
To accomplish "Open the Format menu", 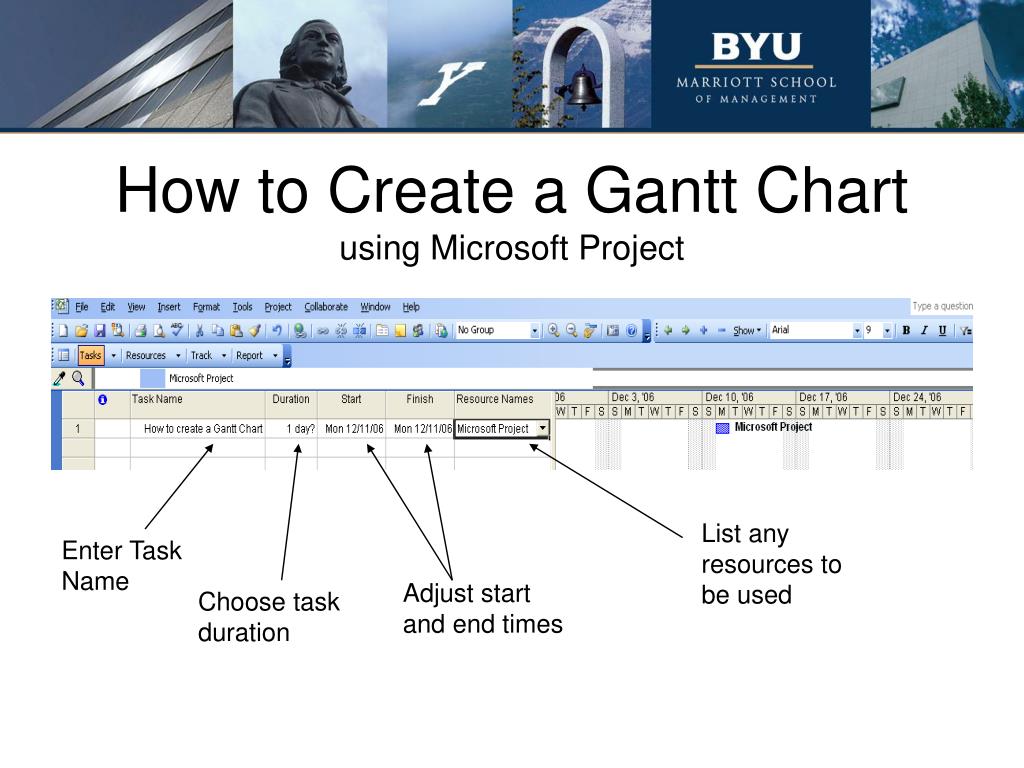I will pyautogui.click(x=206, y=307).
